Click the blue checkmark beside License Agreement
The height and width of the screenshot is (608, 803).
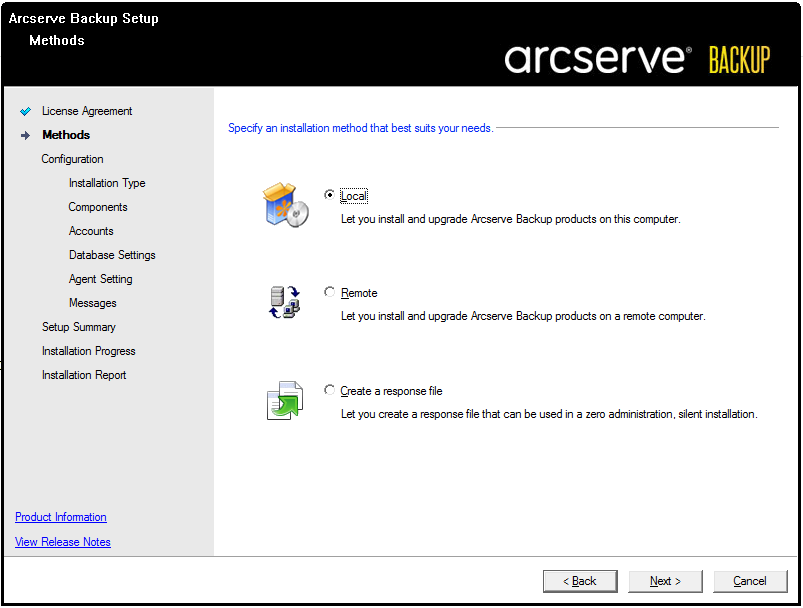[26, 111]
